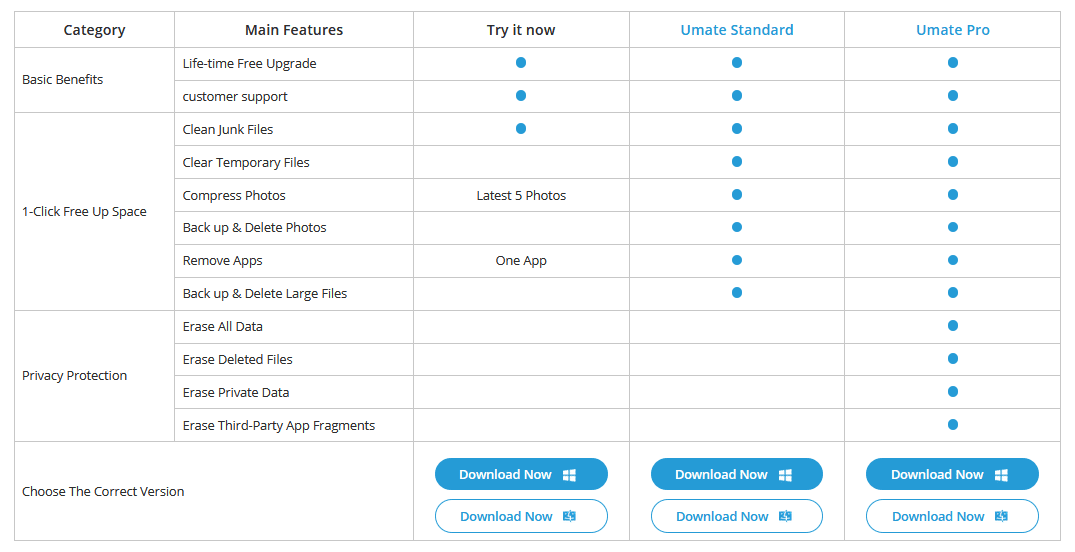
Task: Download Umate Pro for Windows
Action: pos(952,475)
